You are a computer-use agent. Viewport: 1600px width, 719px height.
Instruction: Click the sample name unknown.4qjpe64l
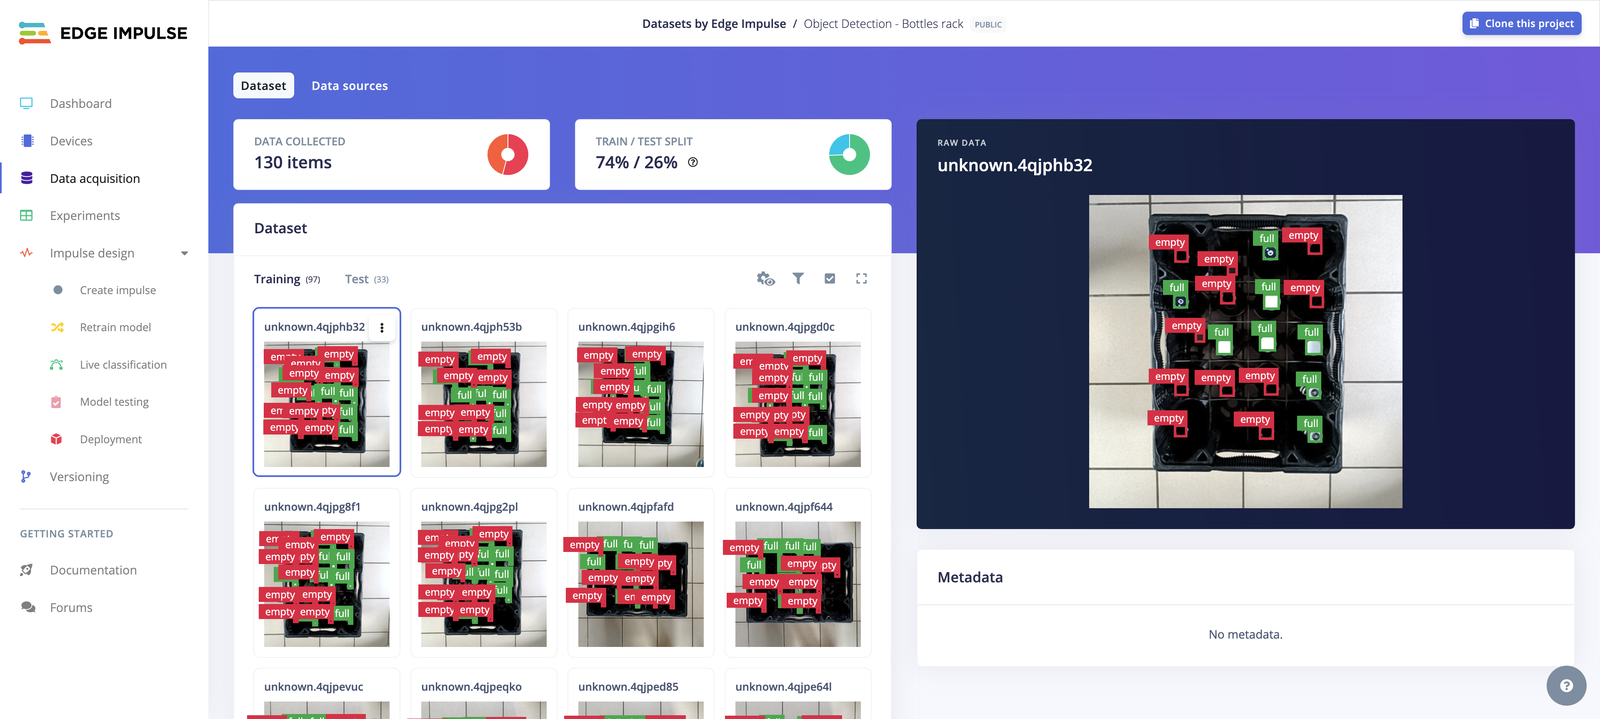coord(784,687)
